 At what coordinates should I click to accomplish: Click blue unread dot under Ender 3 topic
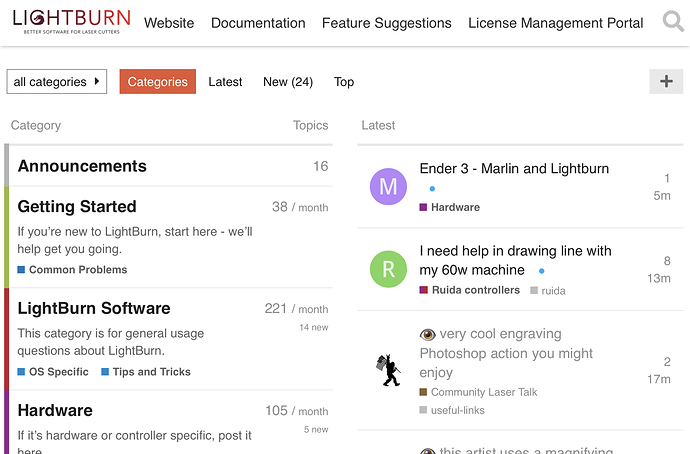[432, 189]
